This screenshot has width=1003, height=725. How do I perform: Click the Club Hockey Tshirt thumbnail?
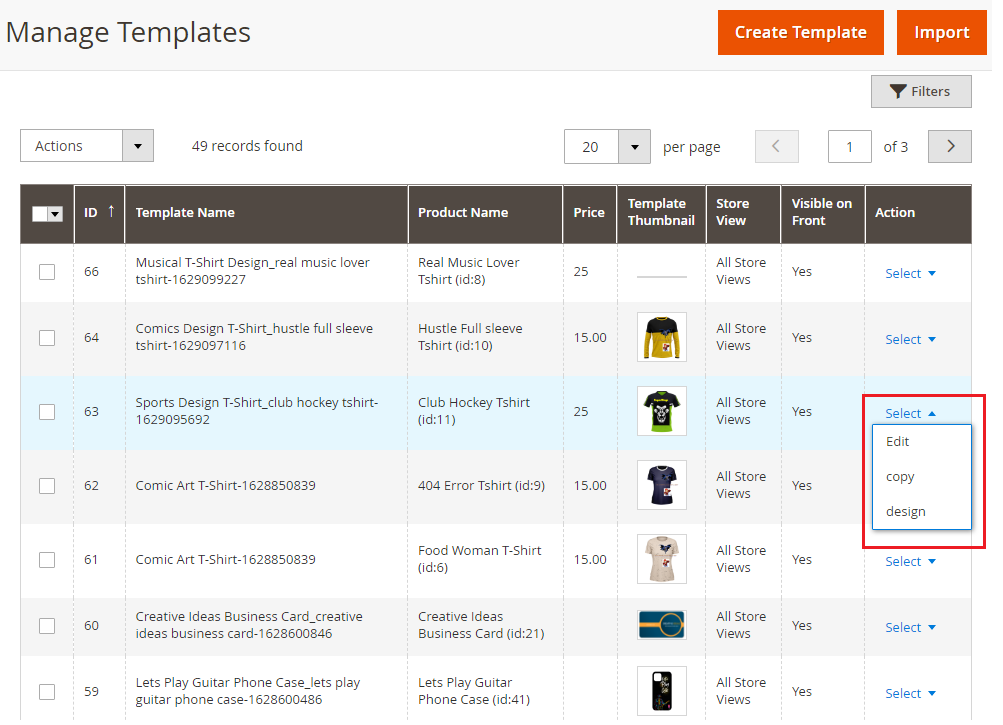coord(661,410)
